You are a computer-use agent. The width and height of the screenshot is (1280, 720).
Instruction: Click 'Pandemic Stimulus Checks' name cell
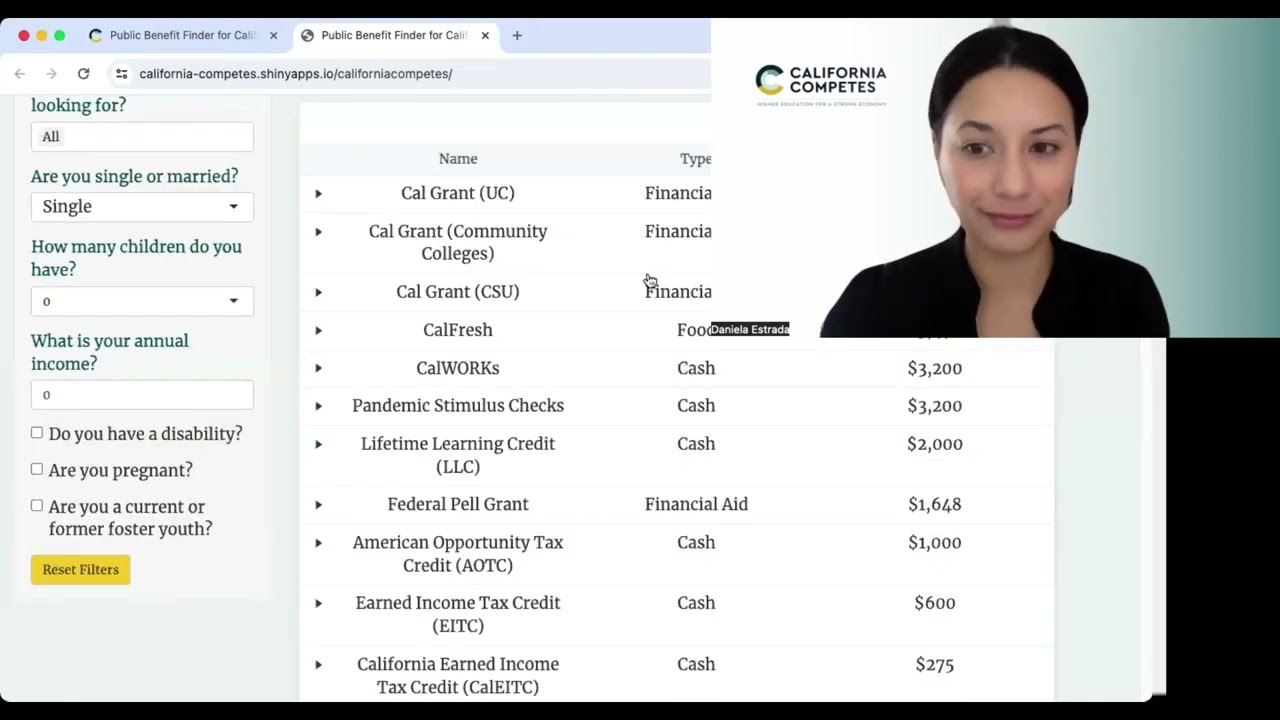[458, 406]
